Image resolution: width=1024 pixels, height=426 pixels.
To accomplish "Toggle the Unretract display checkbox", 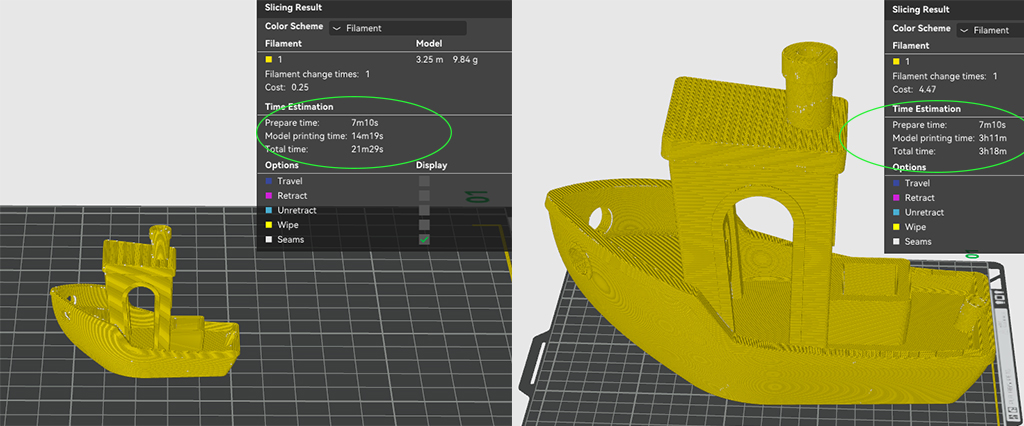I will point(425,211).
